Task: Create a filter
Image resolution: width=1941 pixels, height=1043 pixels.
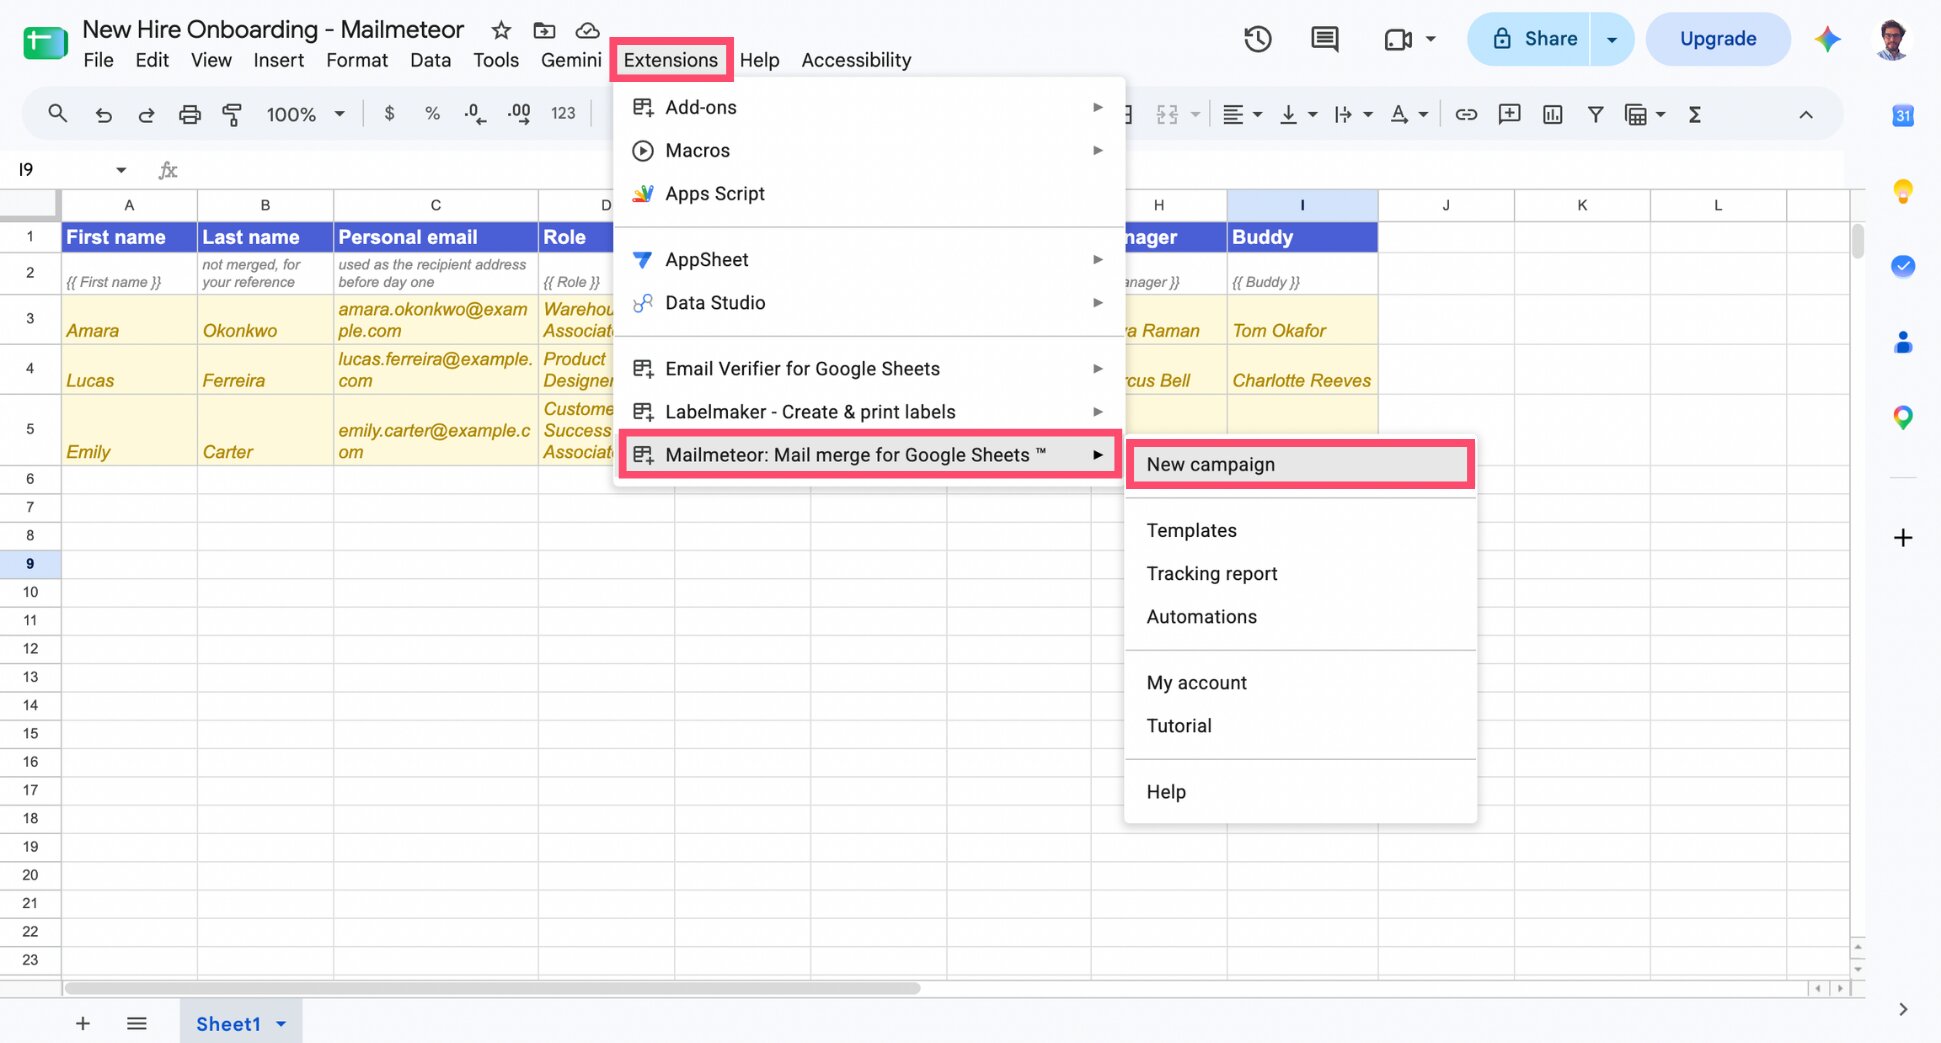Action: pyautogui.click(x=1595, y=114)
